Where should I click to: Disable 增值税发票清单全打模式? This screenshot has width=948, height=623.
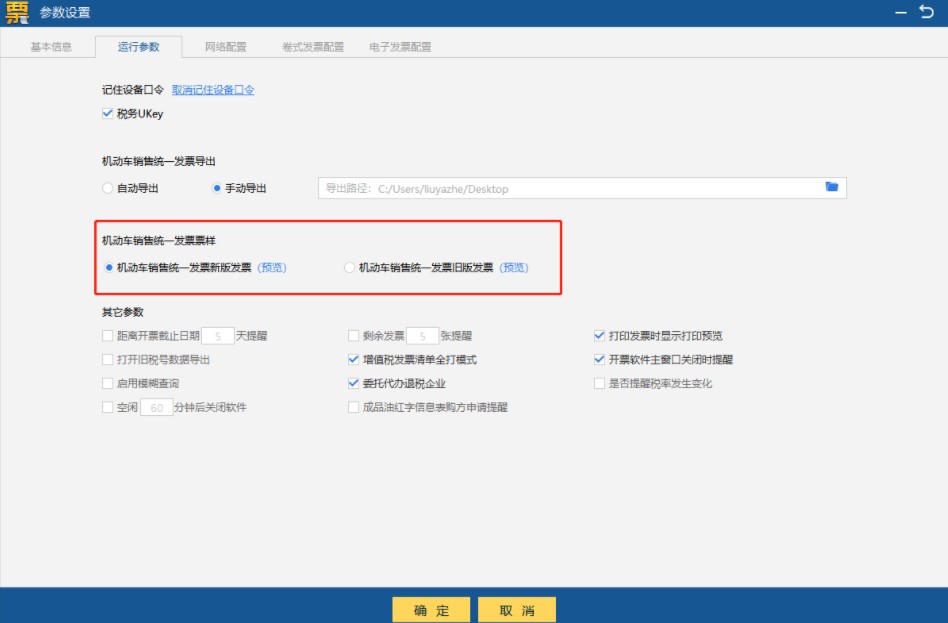[x=352, y=358]
